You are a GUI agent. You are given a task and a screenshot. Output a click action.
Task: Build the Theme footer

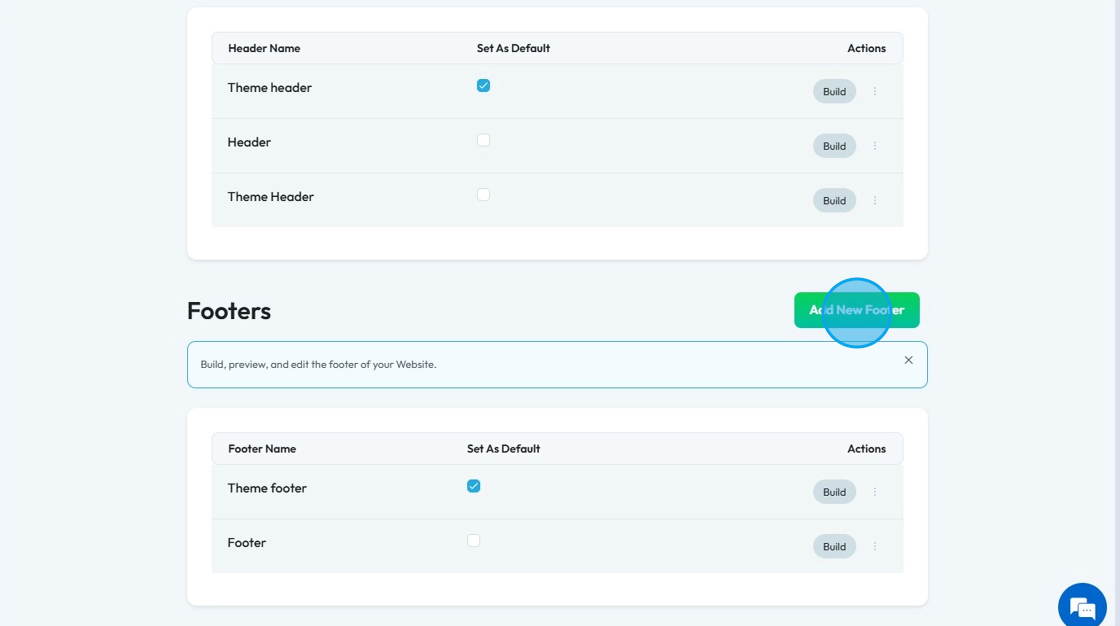(x=834, y=492)
